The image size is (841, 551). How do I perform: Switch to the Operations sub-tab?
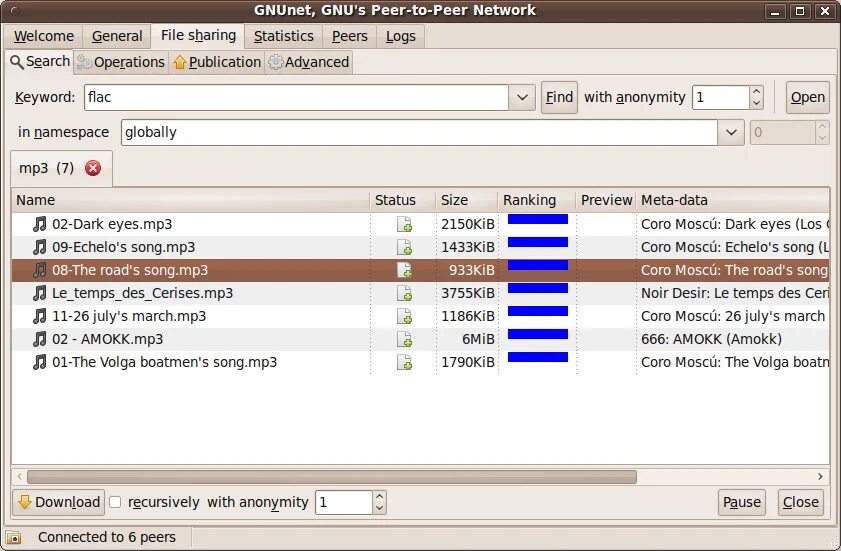coord(121,62)
